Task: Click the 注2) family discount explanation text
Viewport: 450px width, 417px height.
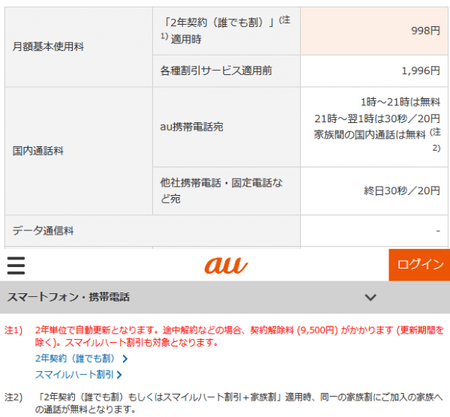Action: coord(239,403)
